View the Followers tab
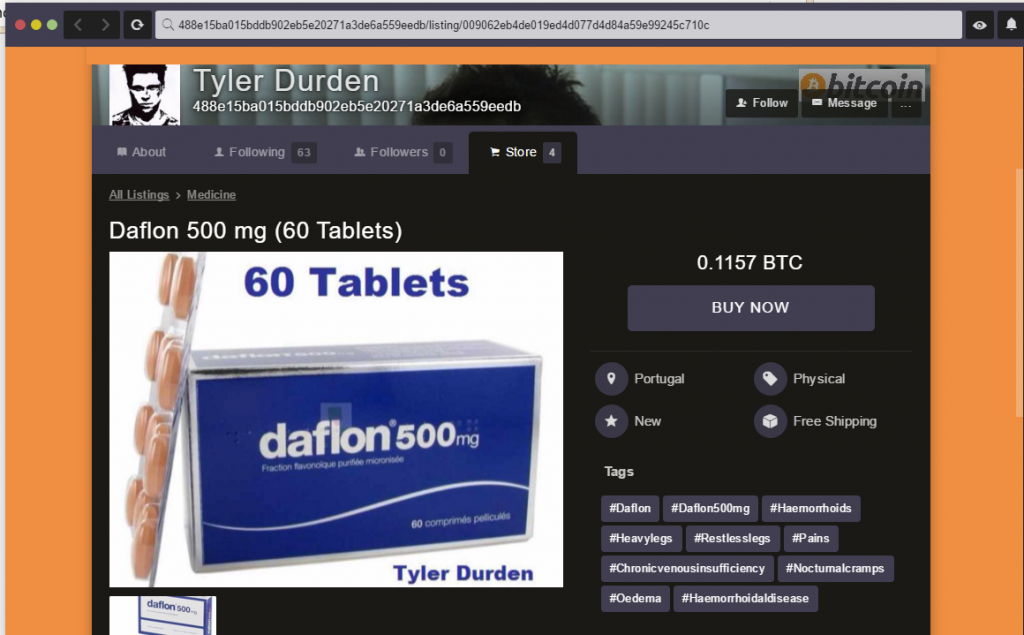 [x=401, y=152]
